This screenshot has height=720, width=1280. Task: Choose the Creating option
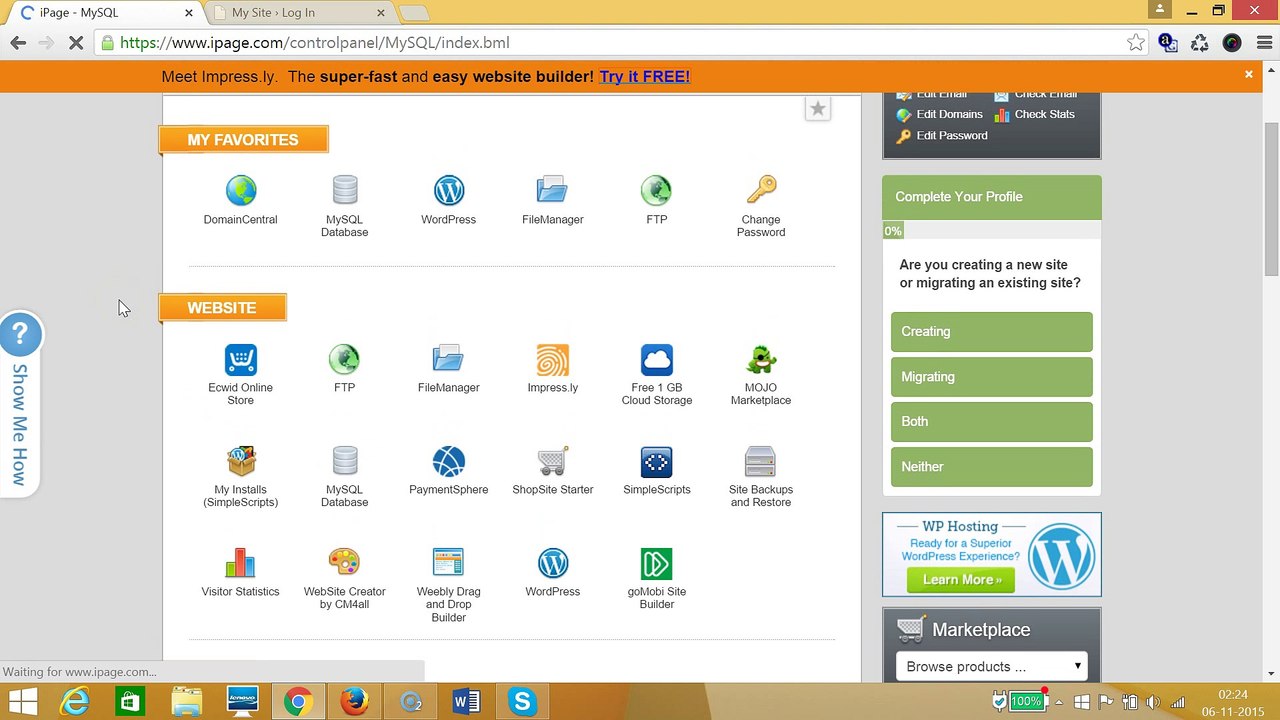point(992,332)
